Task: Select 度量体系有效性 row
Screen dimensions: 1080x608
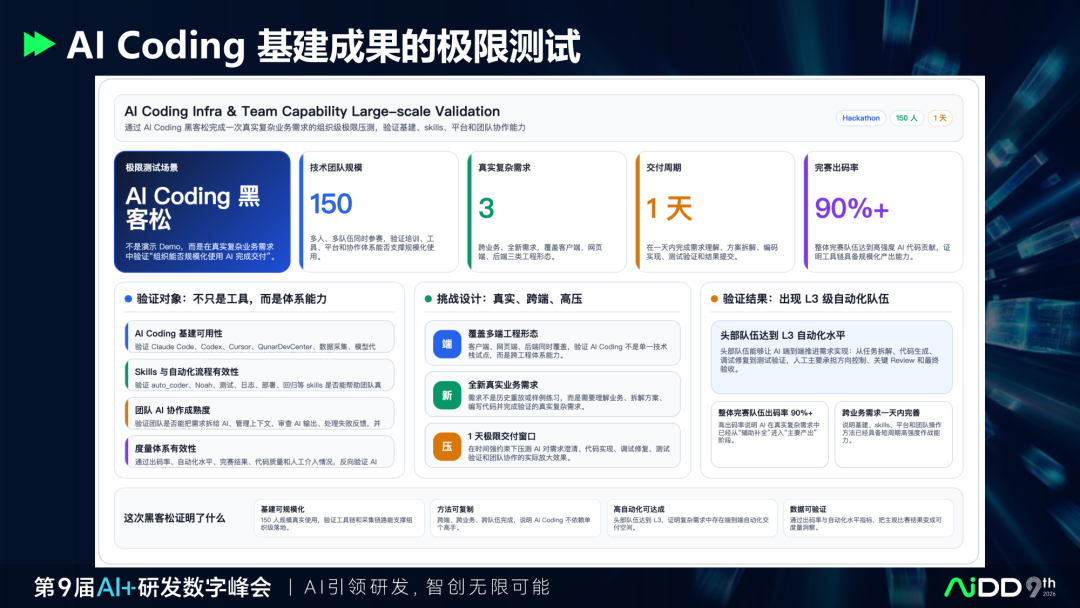Action: [x=260, y=452]
